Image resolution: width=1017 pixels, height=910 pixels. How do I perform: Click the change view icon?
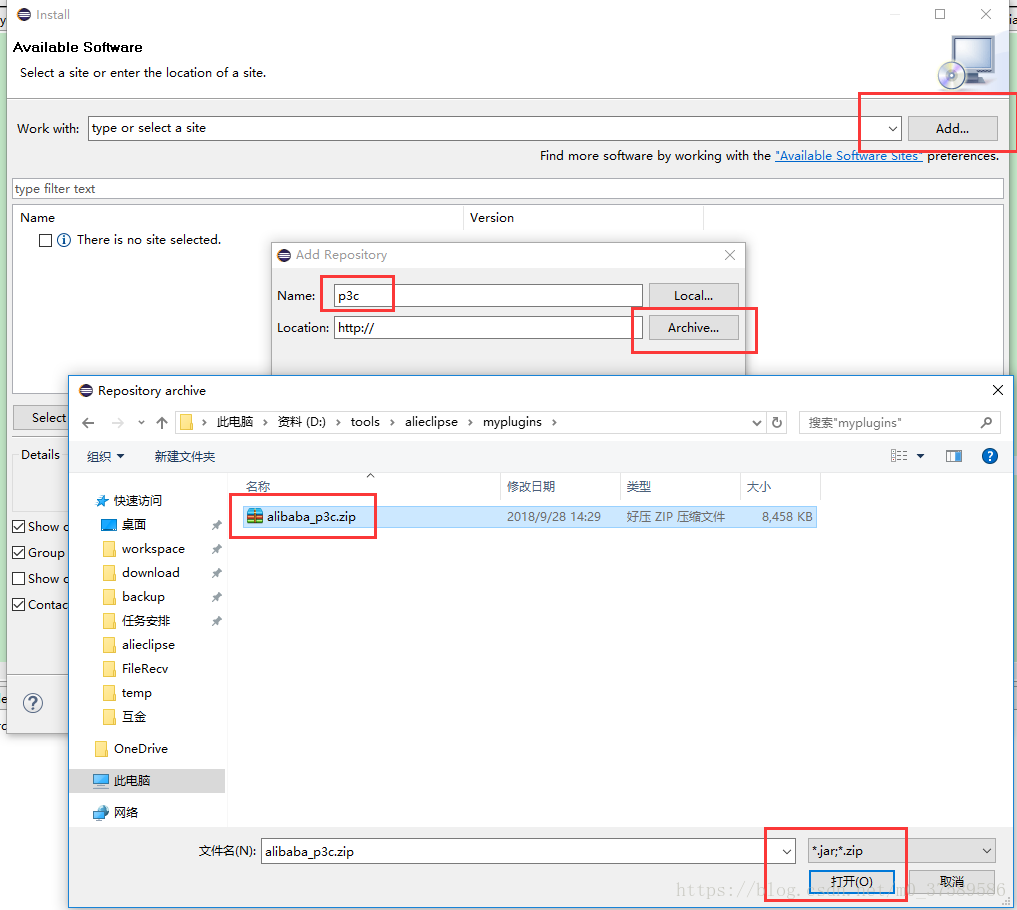point(899,456)
